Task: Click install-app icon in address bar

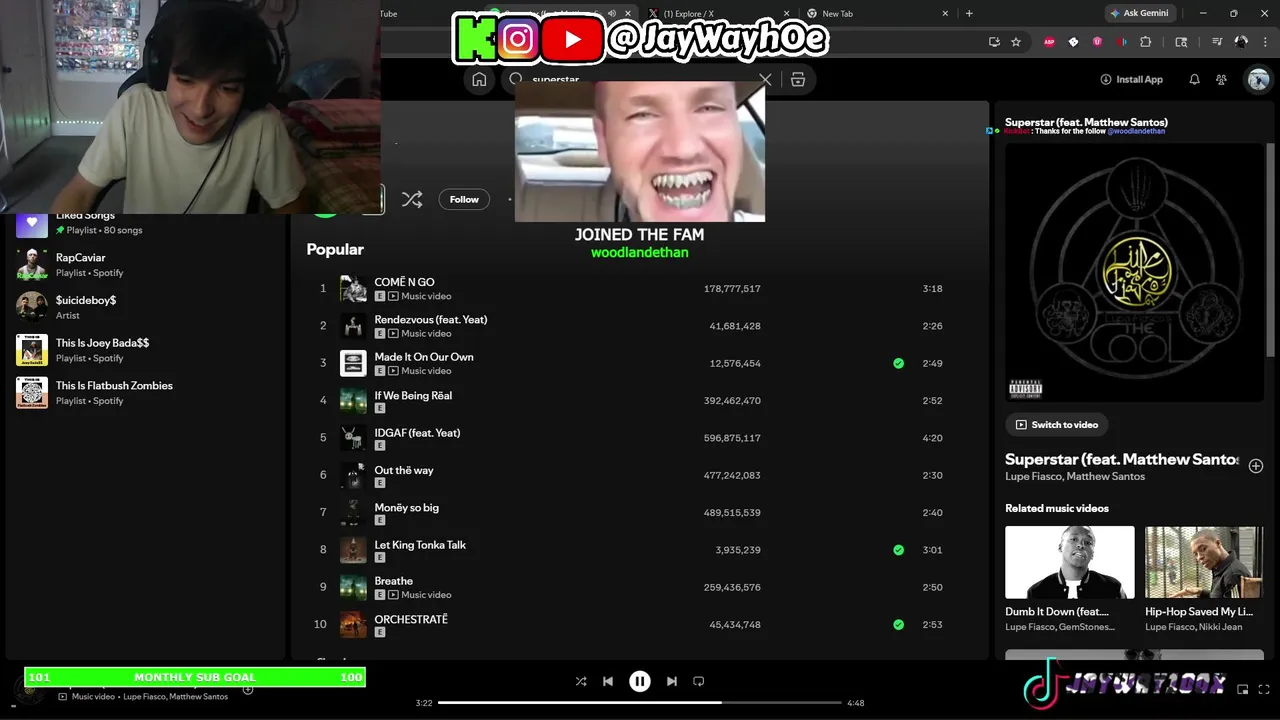Action: pyautogui.click(x=994, y=42)
